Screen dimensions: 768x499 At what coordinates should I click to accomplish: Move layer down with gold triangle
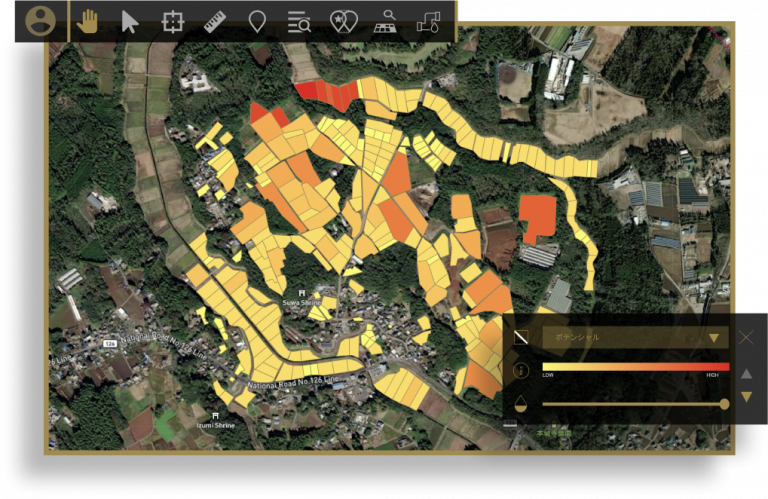pyautogui.click(x=746, y=397)
